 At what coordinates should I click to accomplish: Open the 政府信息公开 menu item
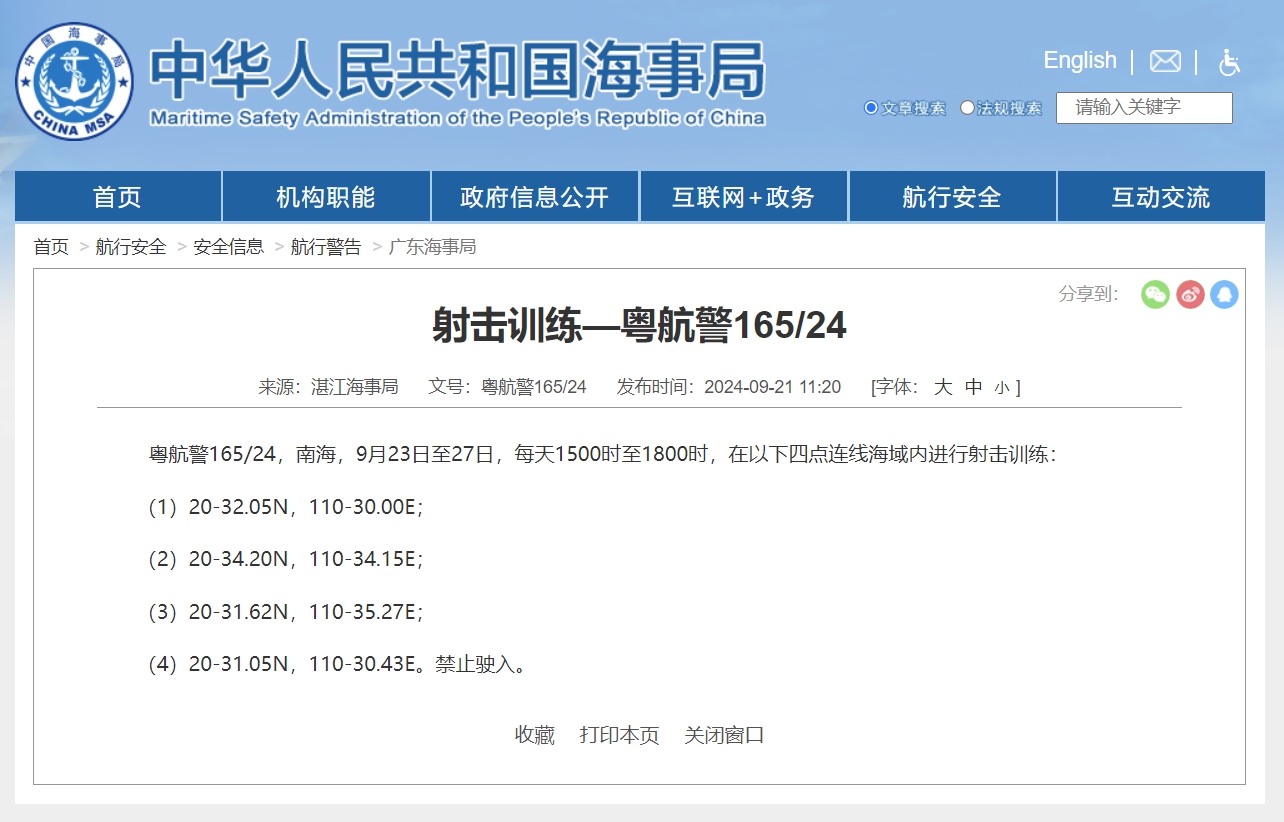(x=534, y=197)
